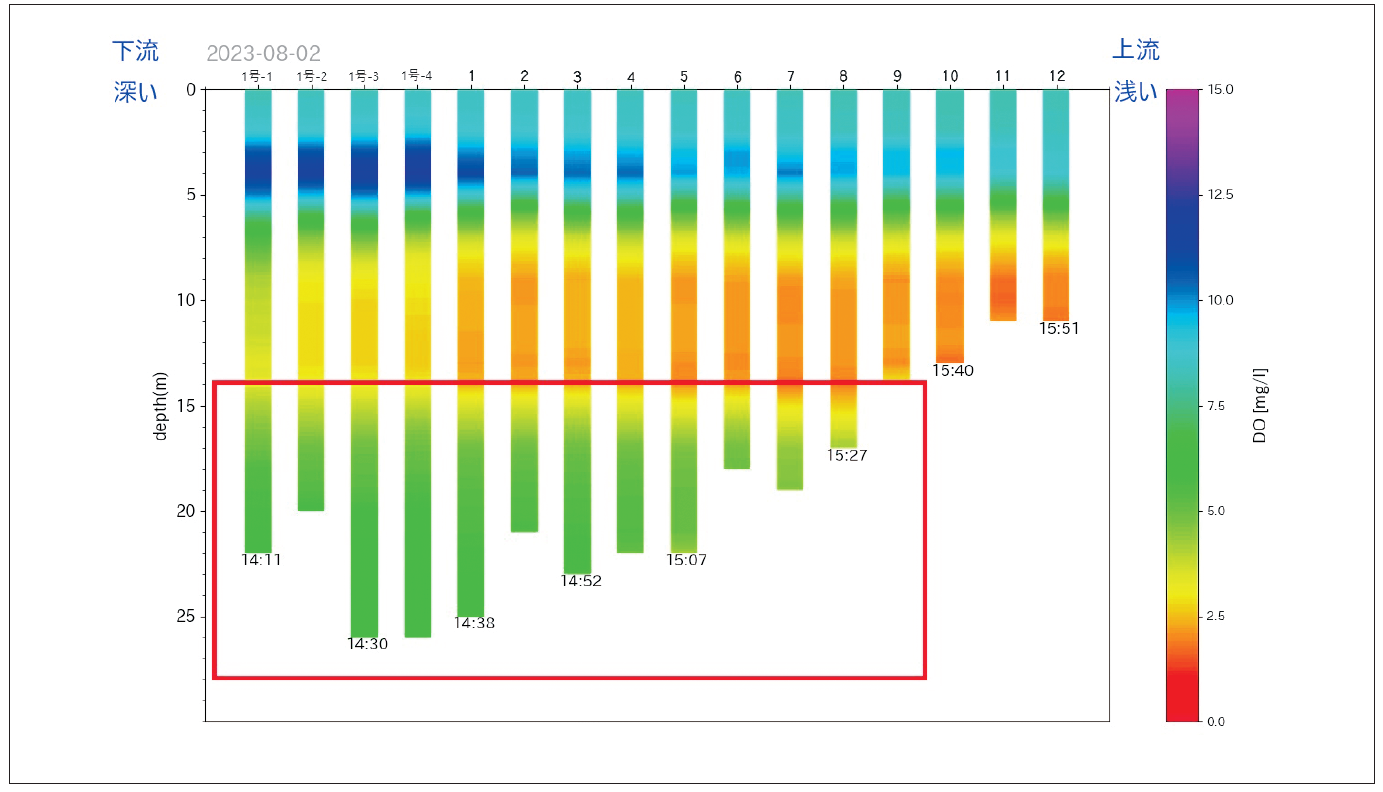This screenshot has width=1383, height=792.
Task: Select the 15:51 timestamp label
Action: click(x=1059, y=328)
